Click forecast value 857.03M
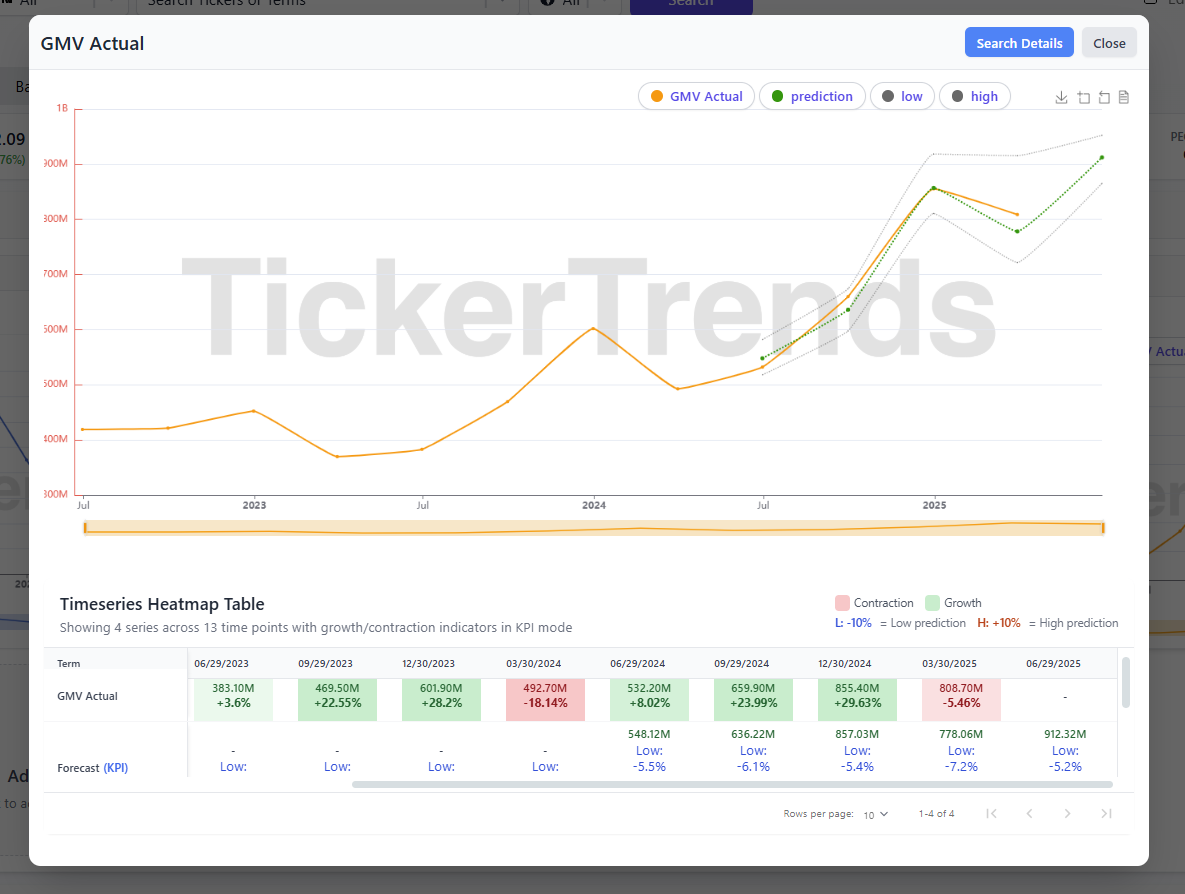Viewport: 1185px width, 894px height. [x=857, y=734]
